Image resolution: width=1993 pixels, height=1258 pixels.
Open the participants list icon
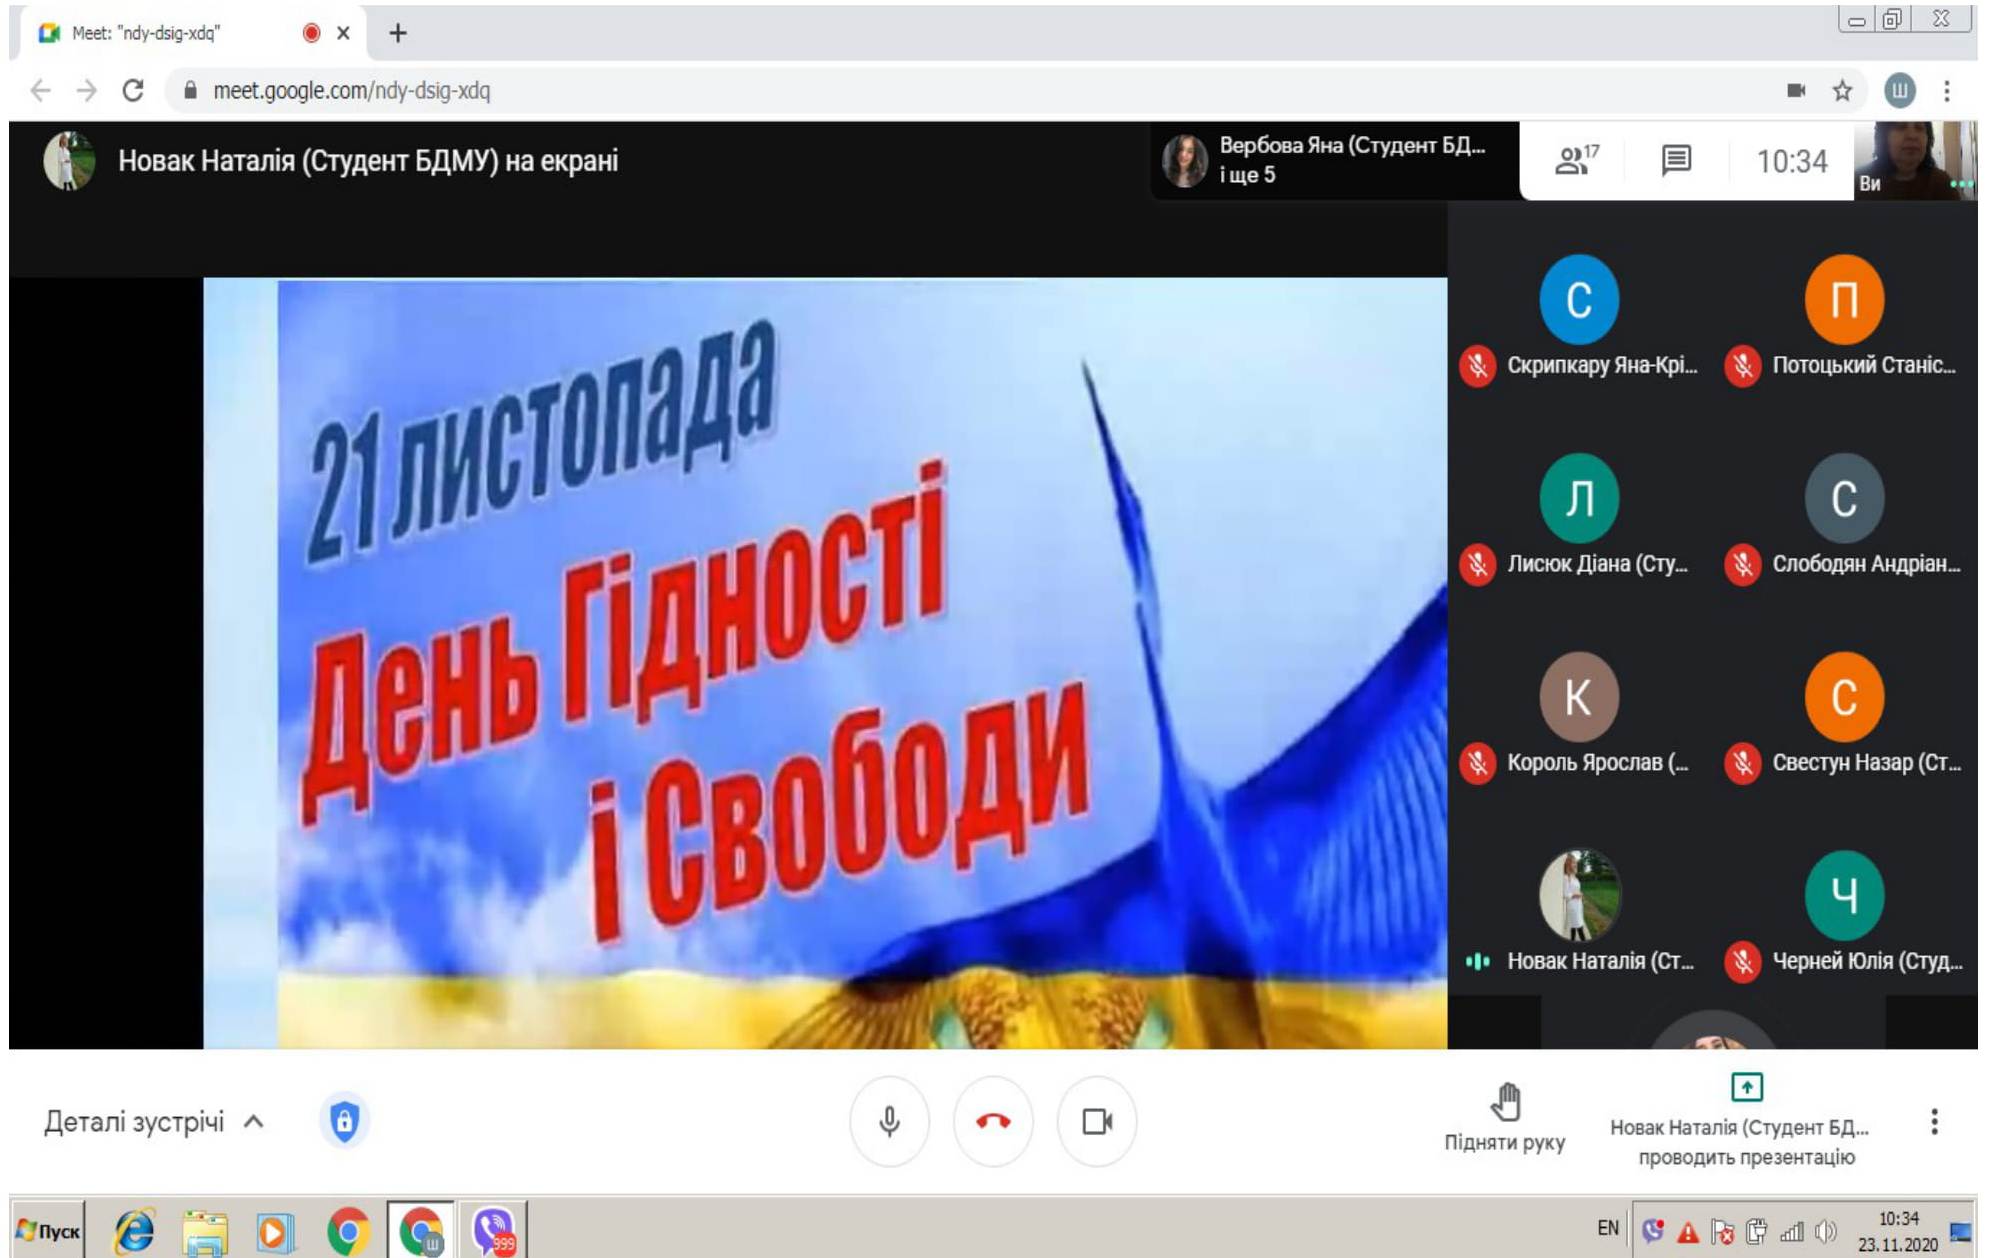(1575, 160)
